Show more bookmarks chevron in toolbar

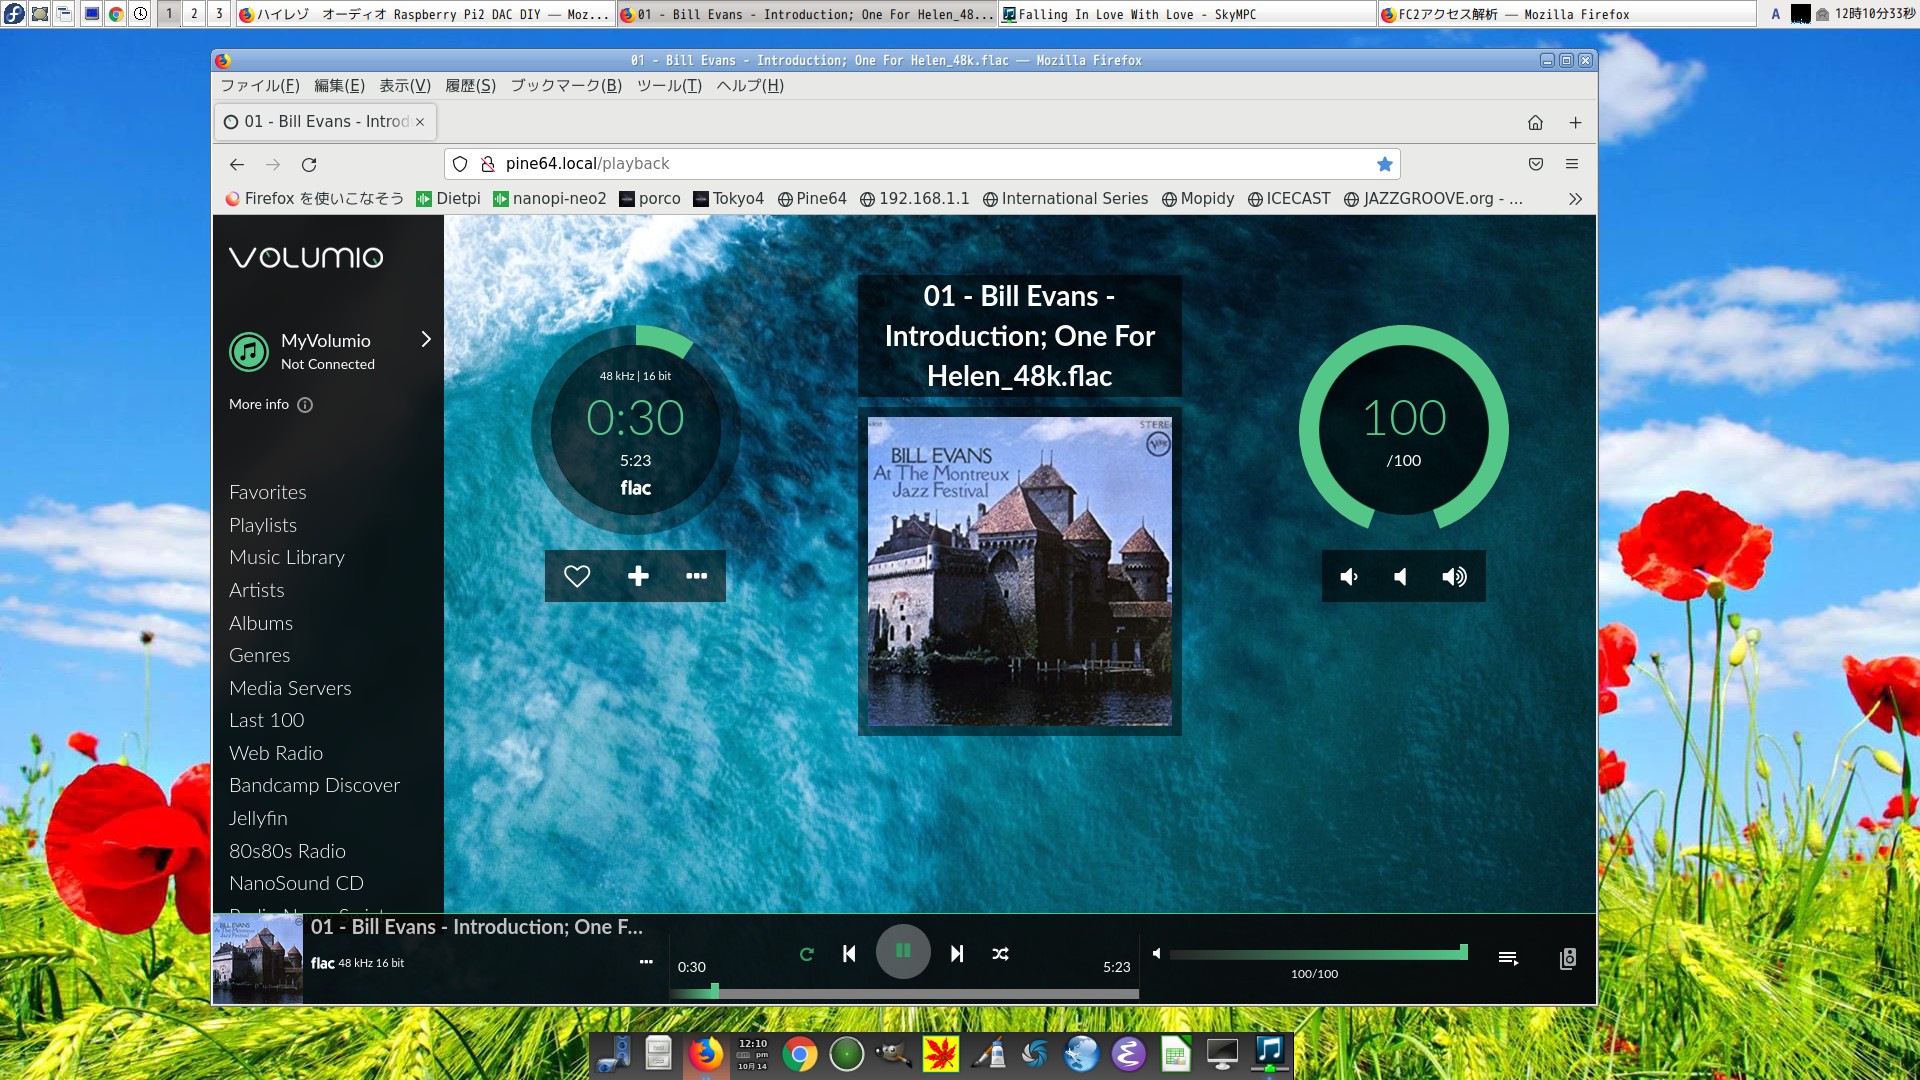[1575, 199]
